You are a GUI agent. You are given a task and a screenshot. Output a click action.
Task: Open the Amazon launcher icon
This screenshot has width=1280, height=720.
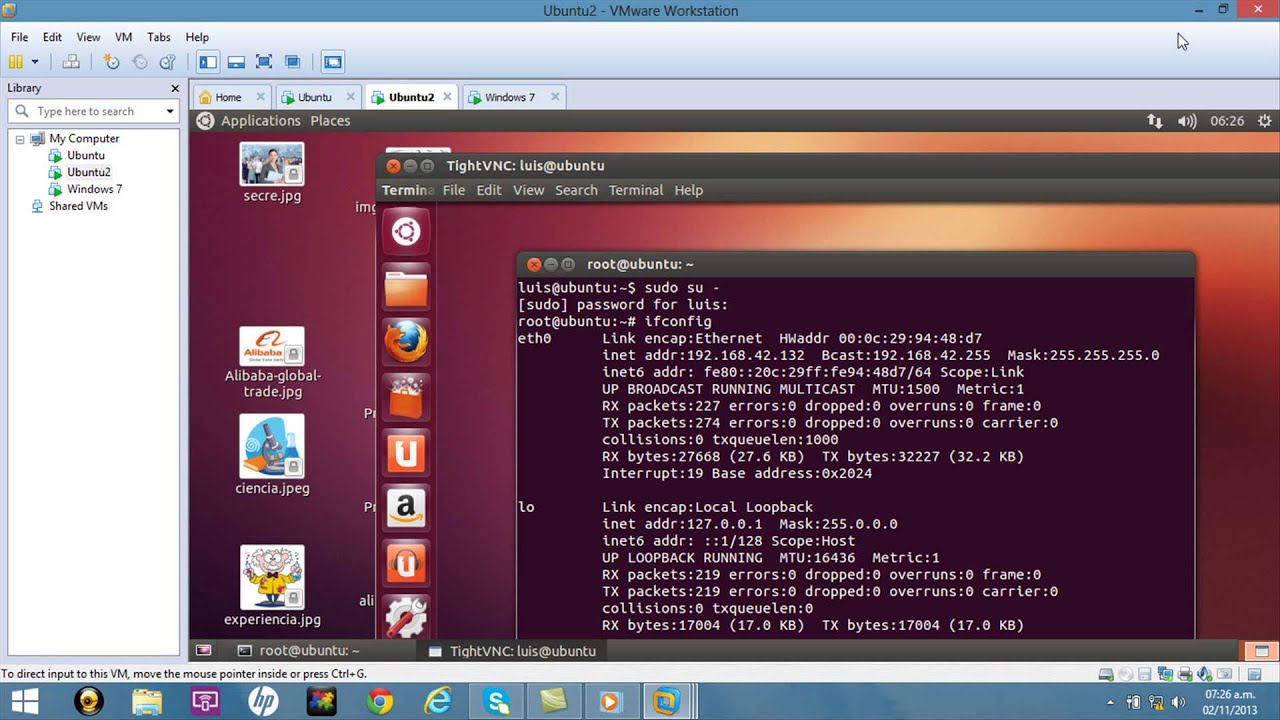coord(406,508)
